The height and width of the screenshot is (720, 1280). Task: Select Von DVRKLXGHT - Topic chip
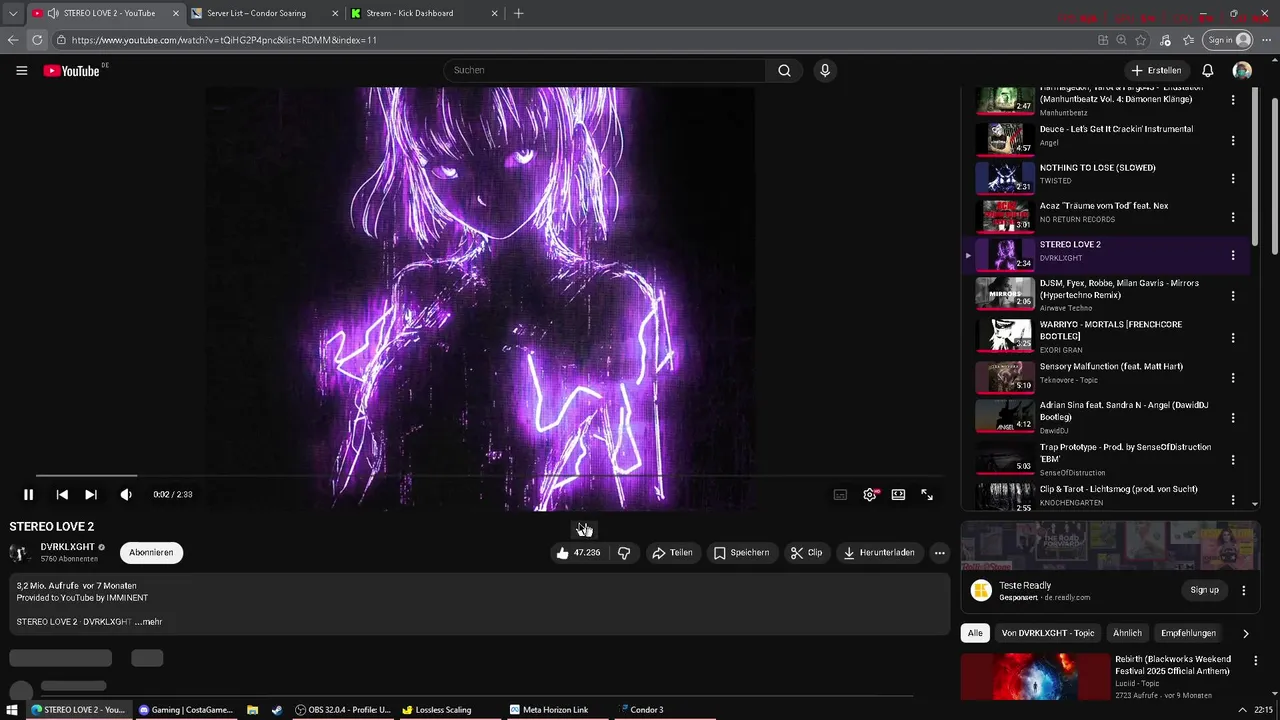(1048, 633)
